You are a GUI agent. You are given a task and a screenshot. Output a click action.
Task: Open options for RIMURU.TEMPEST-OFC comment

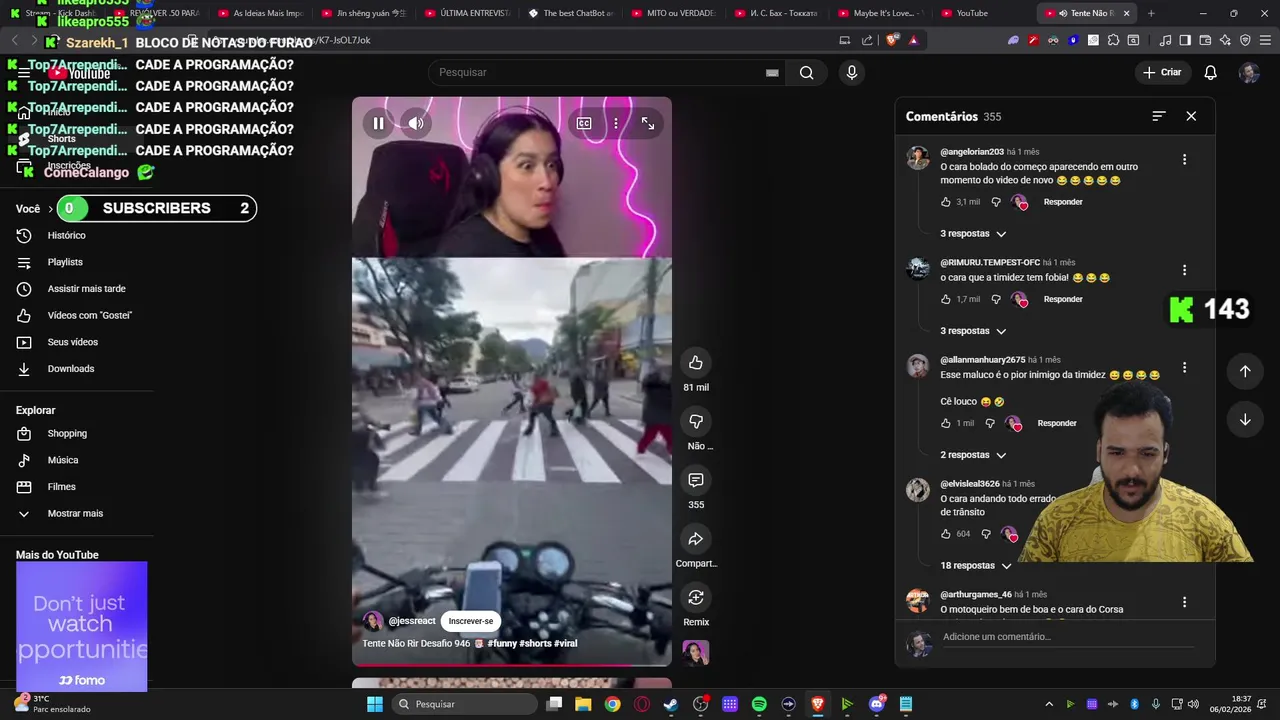coord(1184,270)
